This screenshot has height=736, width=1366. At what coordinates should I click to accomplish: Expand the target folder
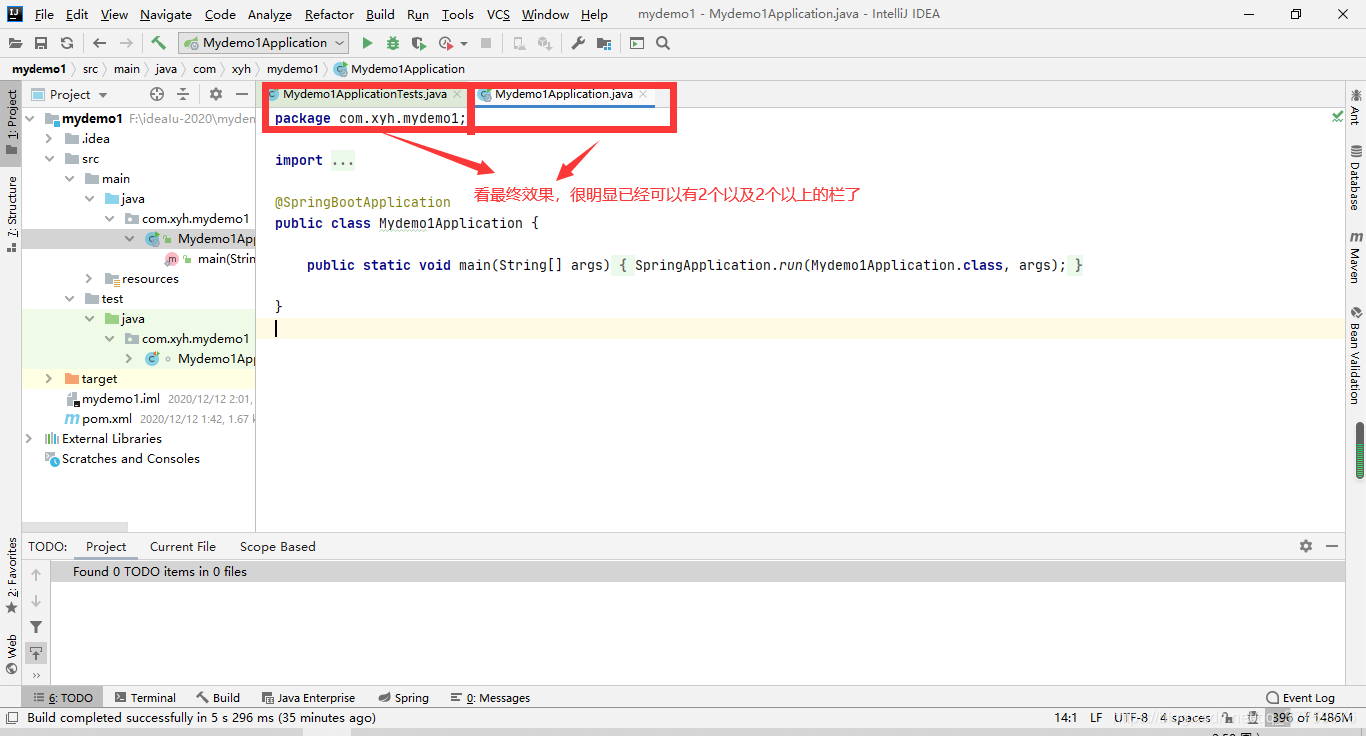49,379
